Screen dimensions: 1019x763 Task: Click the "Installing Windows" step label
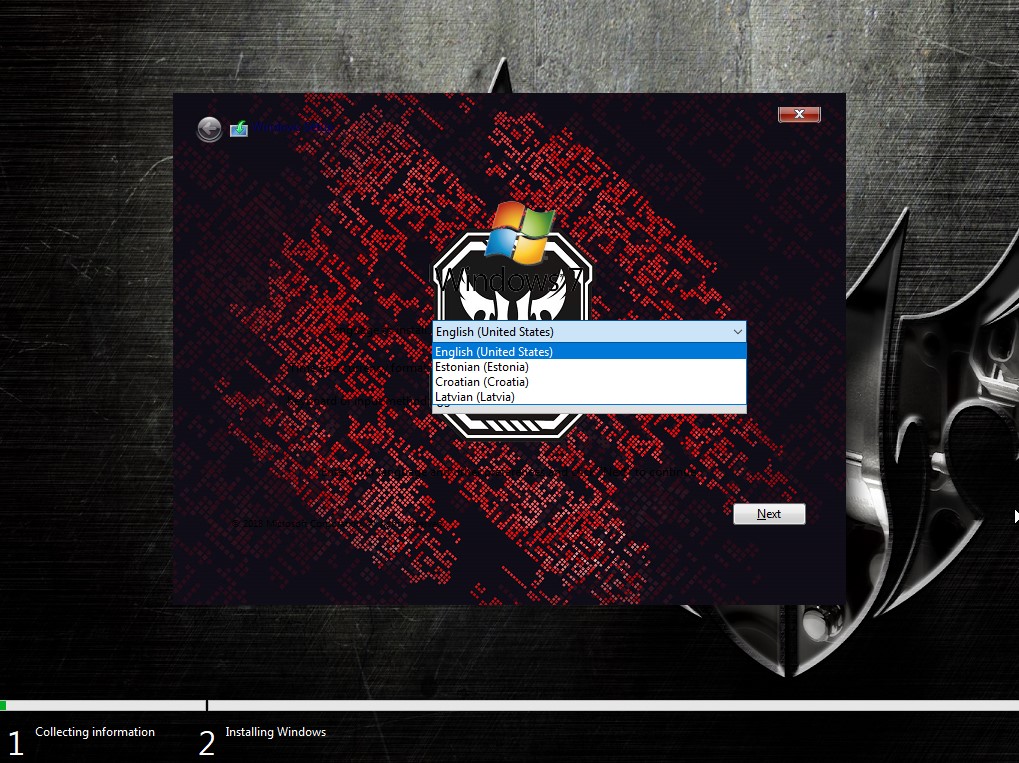click(x=276, y=732)
